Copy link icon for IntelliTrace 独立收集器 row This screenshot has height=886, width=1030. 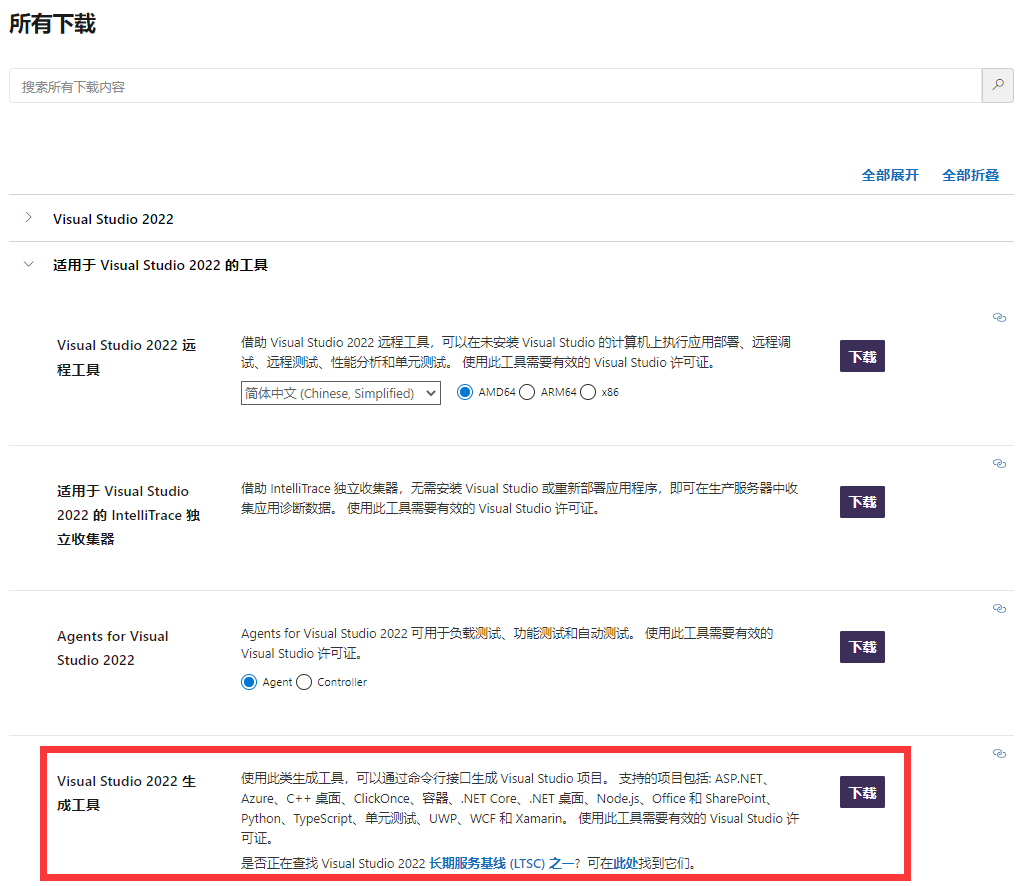pos(999,464)
